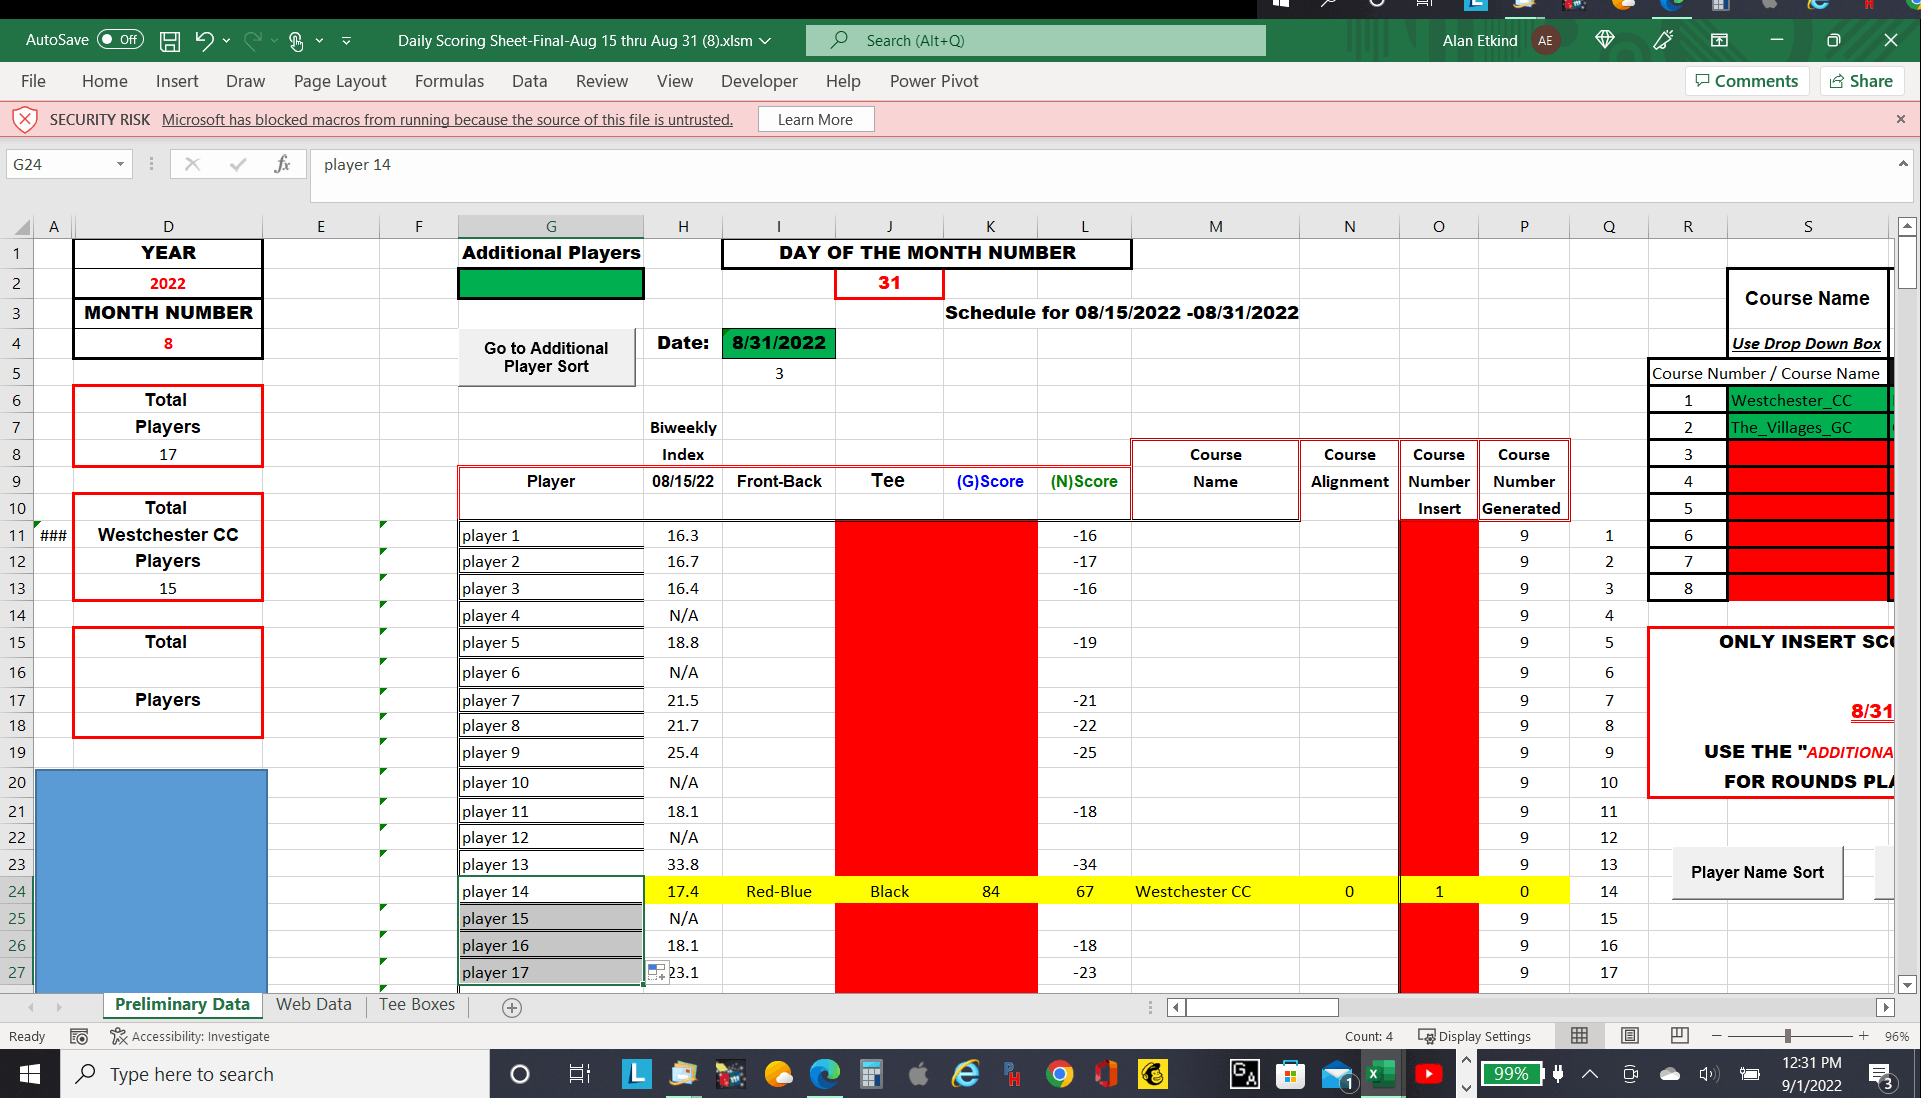Toggle AutoSave switch on
The image size is (1921, 1098).
[120, 40]
